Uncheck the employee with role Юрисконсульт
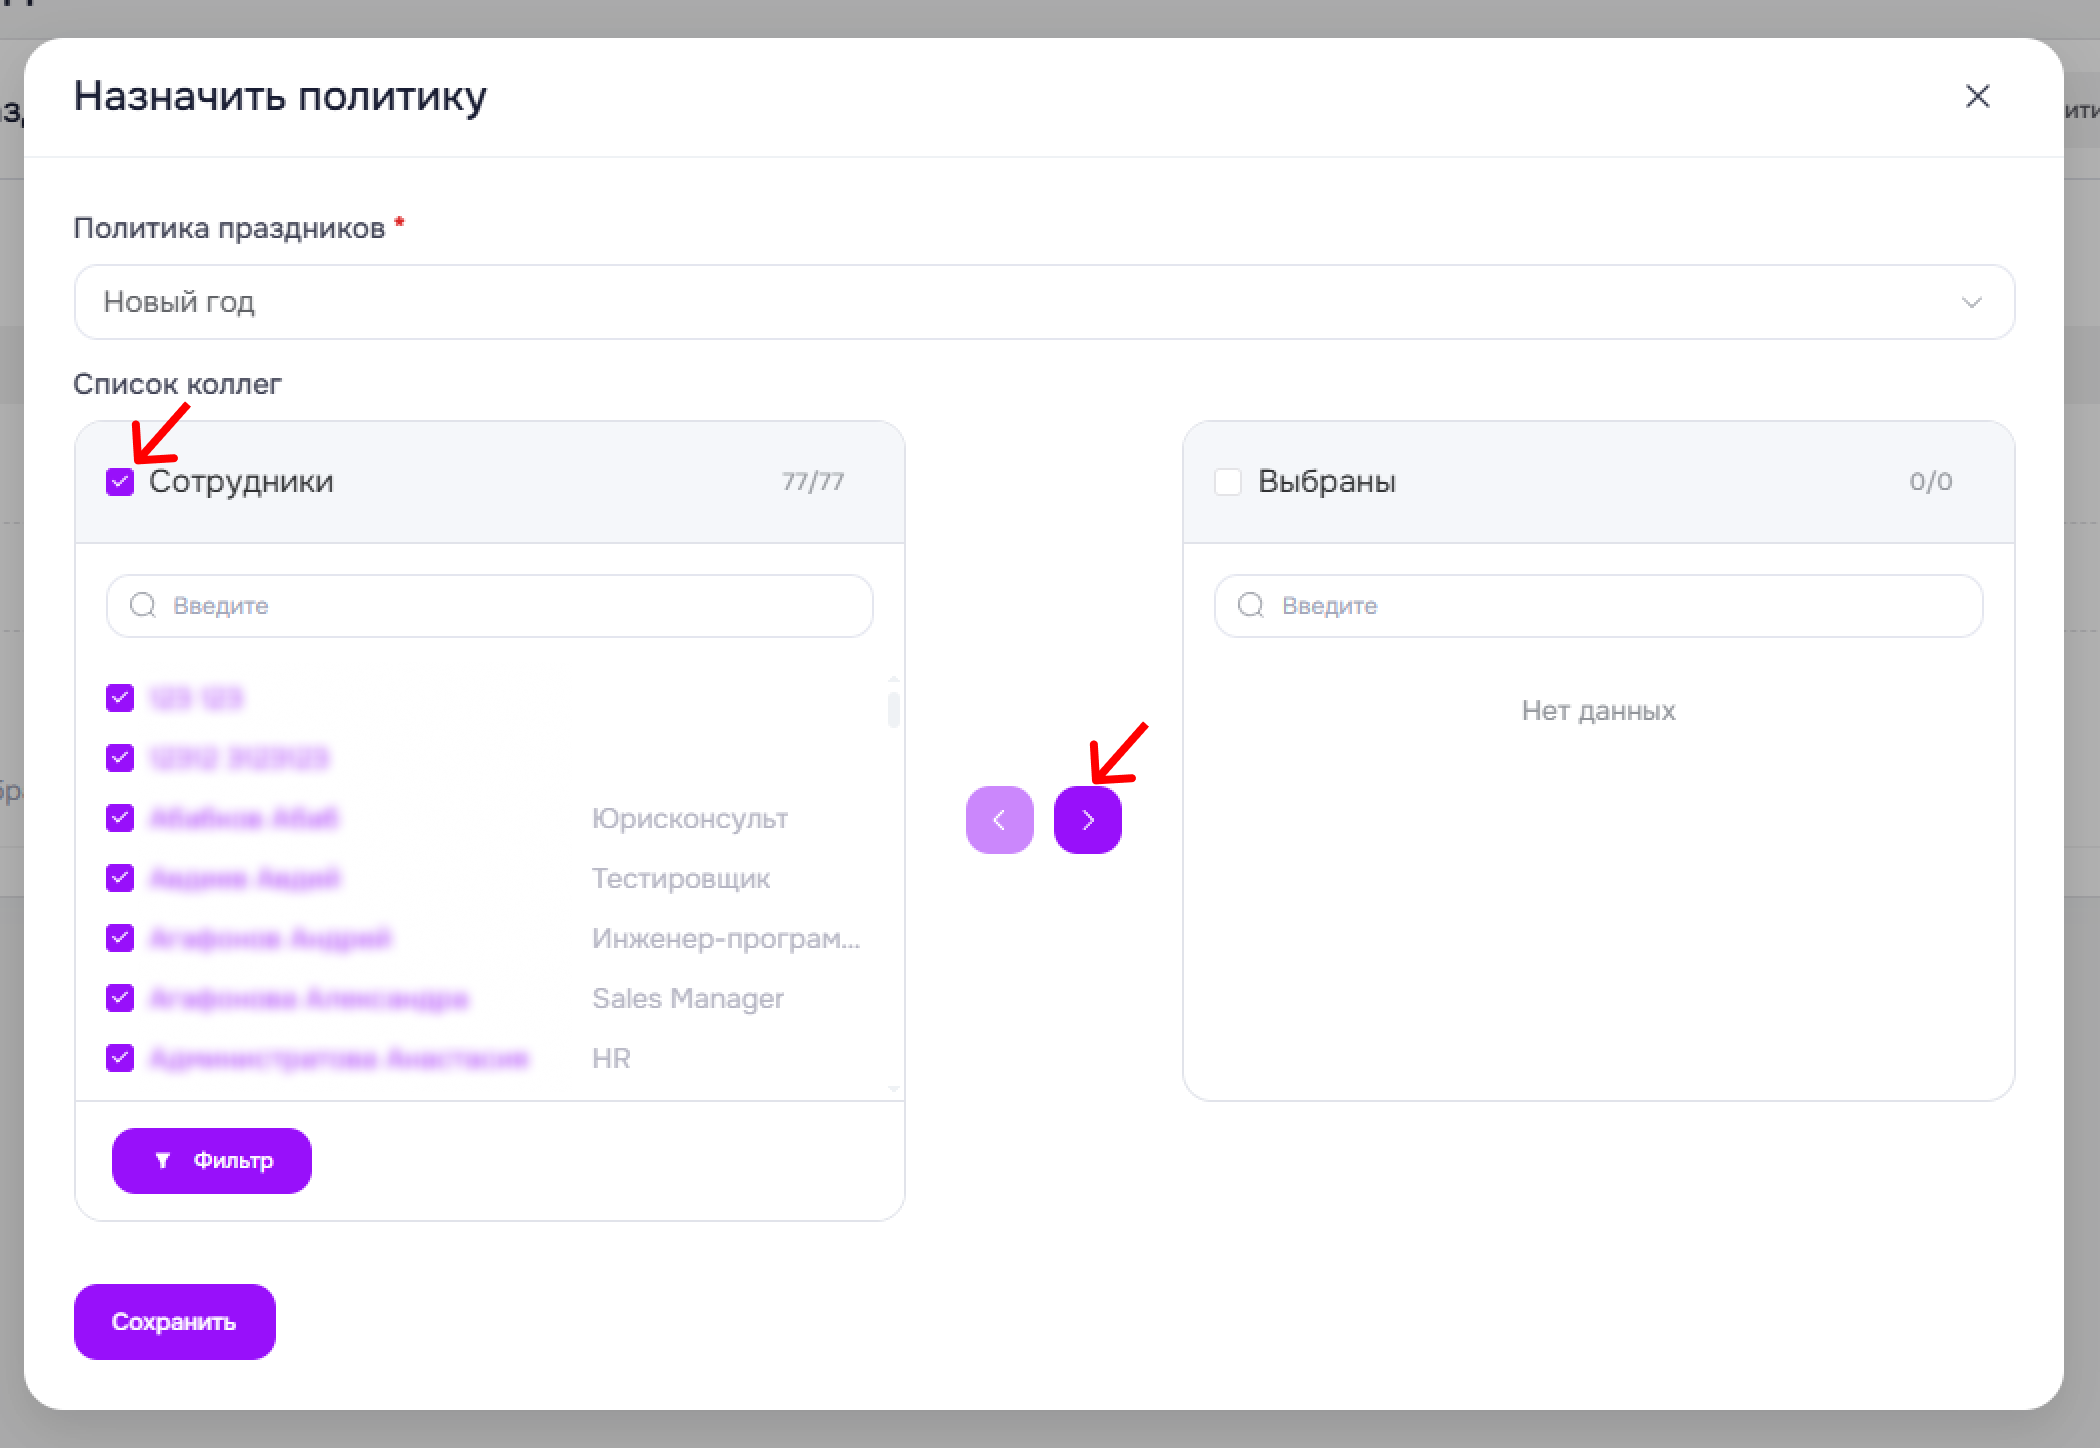Viewport: 2100px width, 1448px height. (x=120, y=818)
